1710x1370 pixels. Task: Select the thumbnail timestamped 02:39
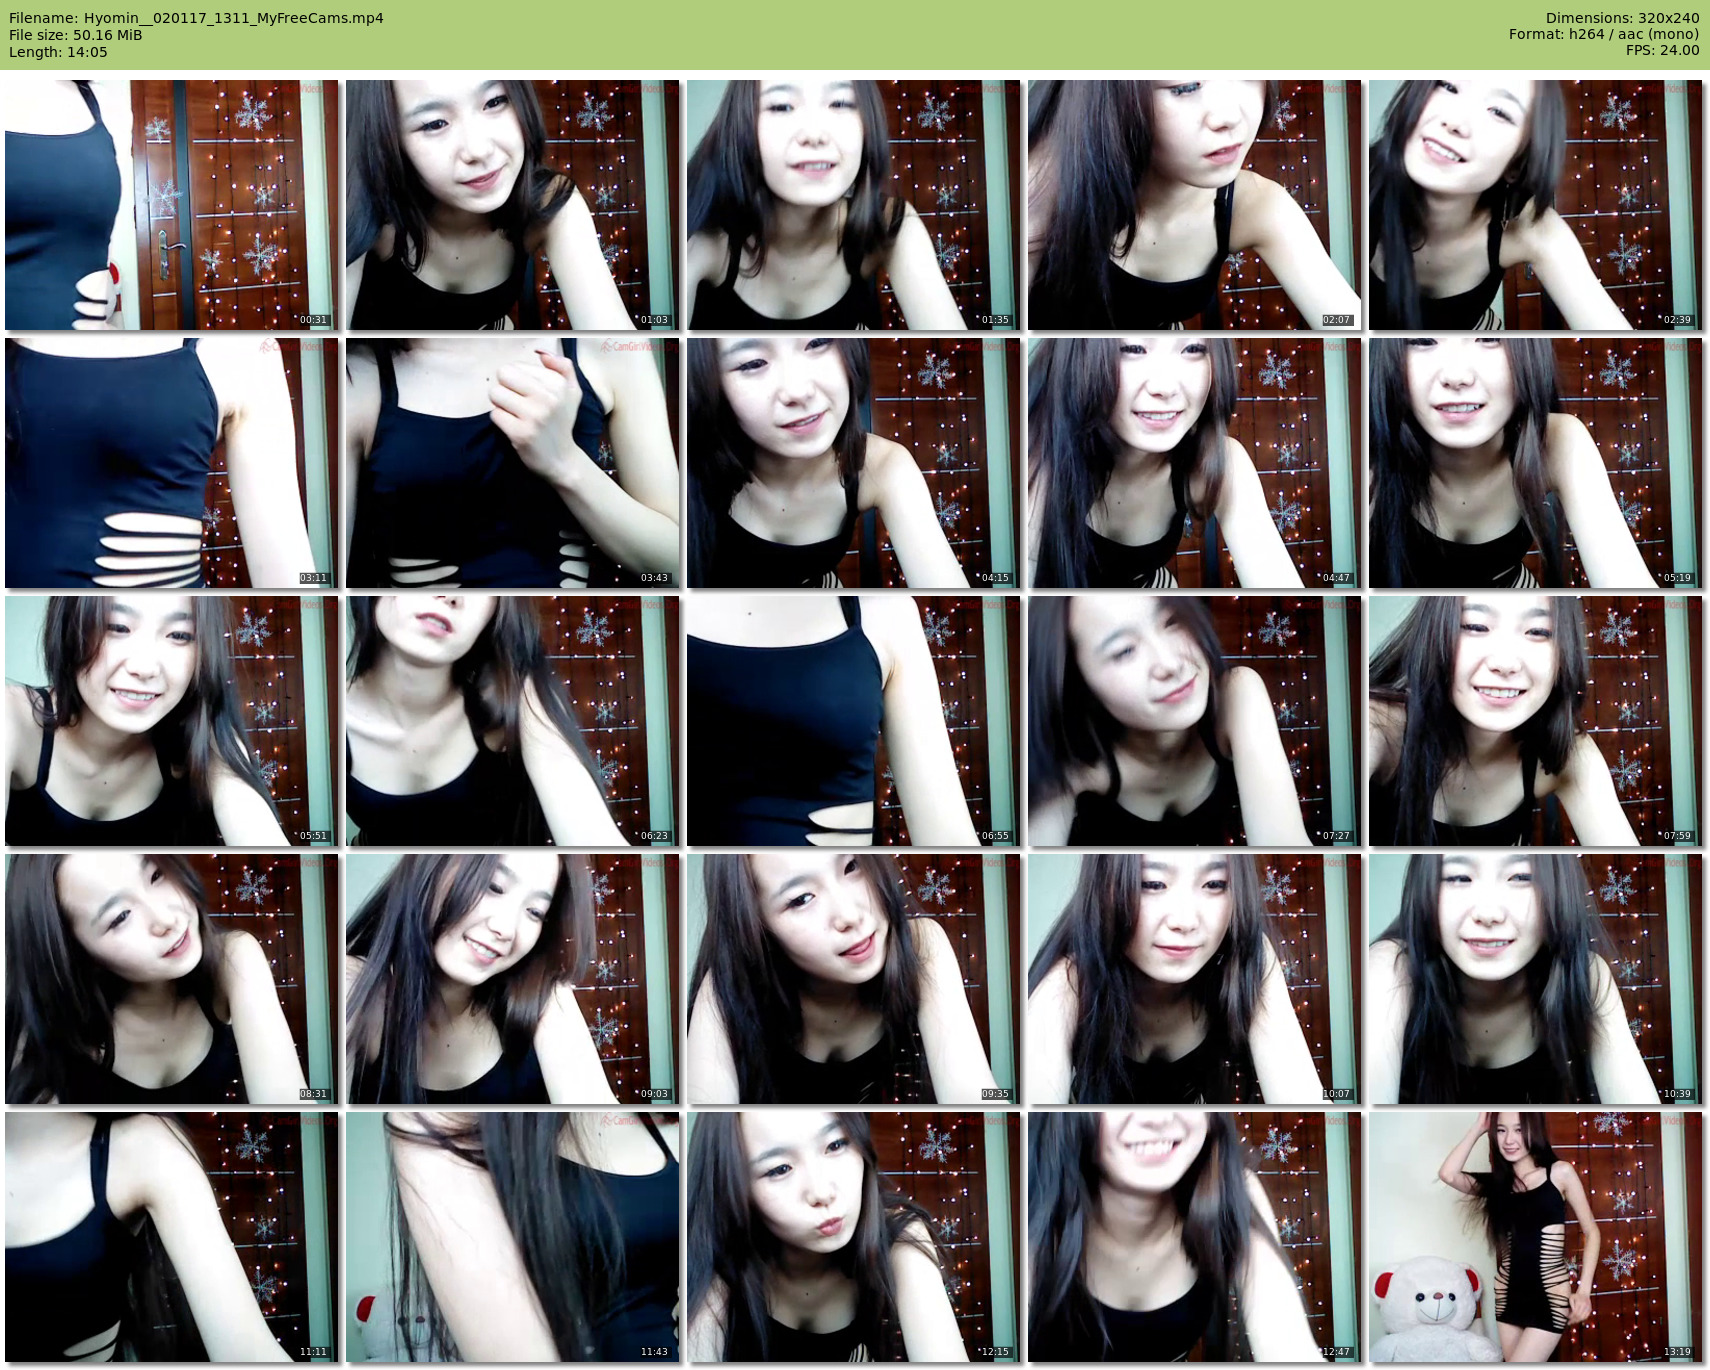pos(1535,205)
